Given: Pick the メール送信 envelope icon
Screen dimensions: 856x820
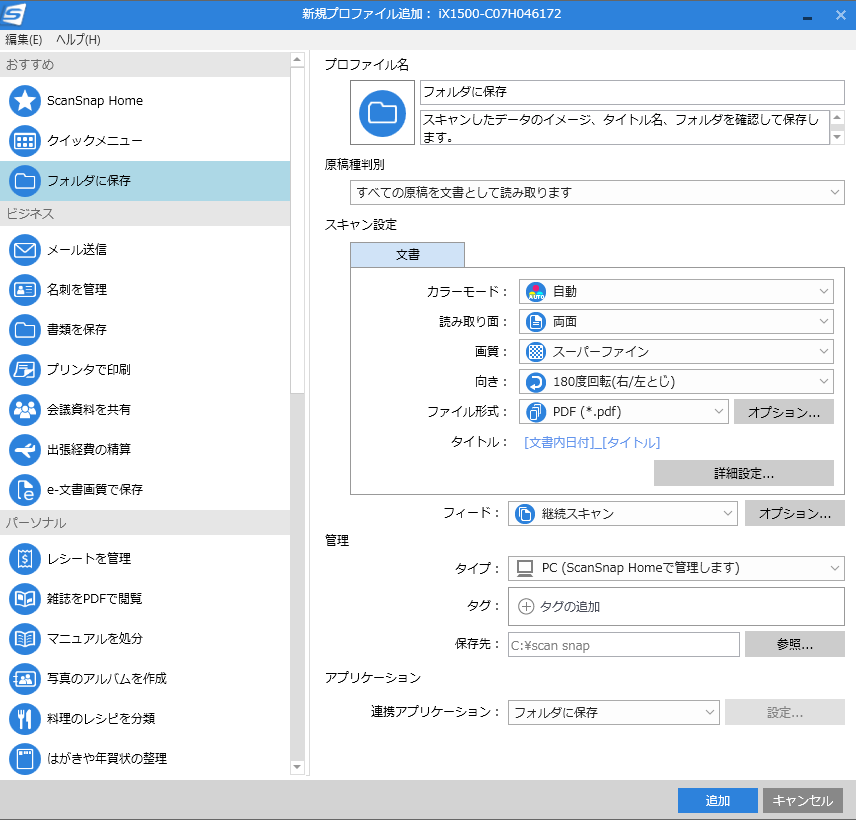Looking at the screenshot, I should pos(25,250).
